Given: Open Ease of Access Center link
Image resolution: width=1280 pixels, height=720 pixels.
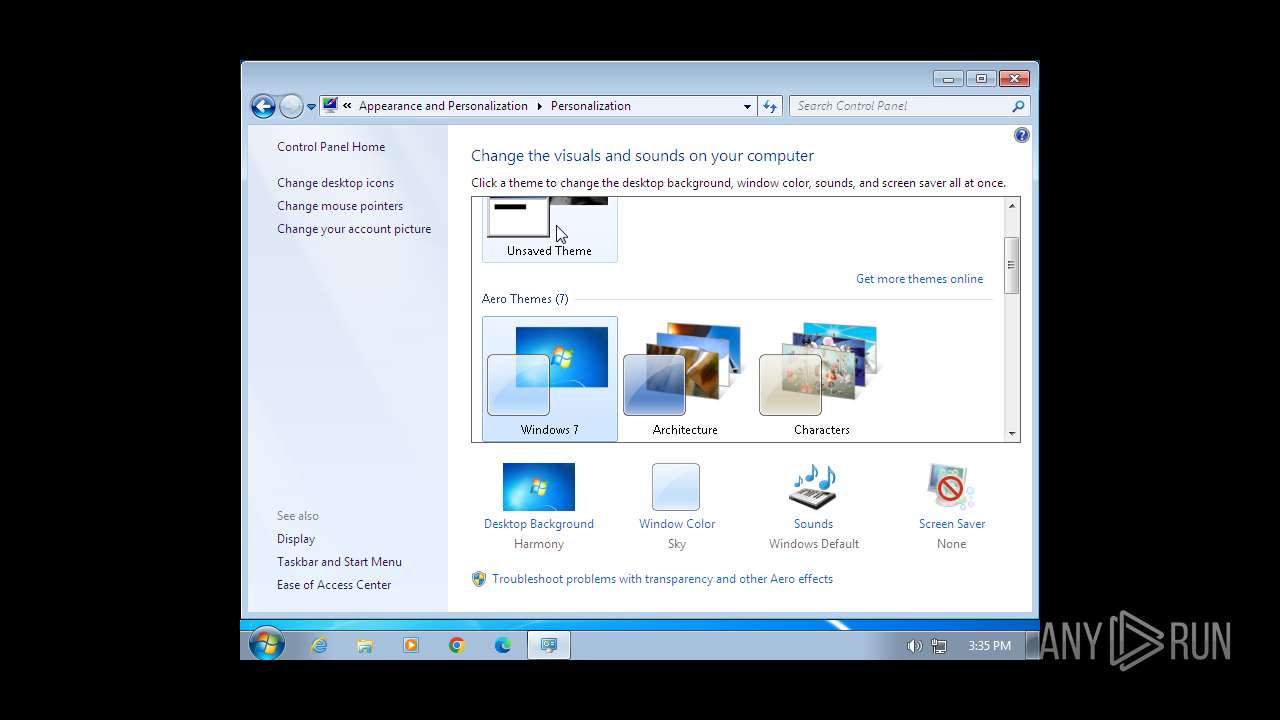Looking at the screenshot, I should [x=334, y=585].
